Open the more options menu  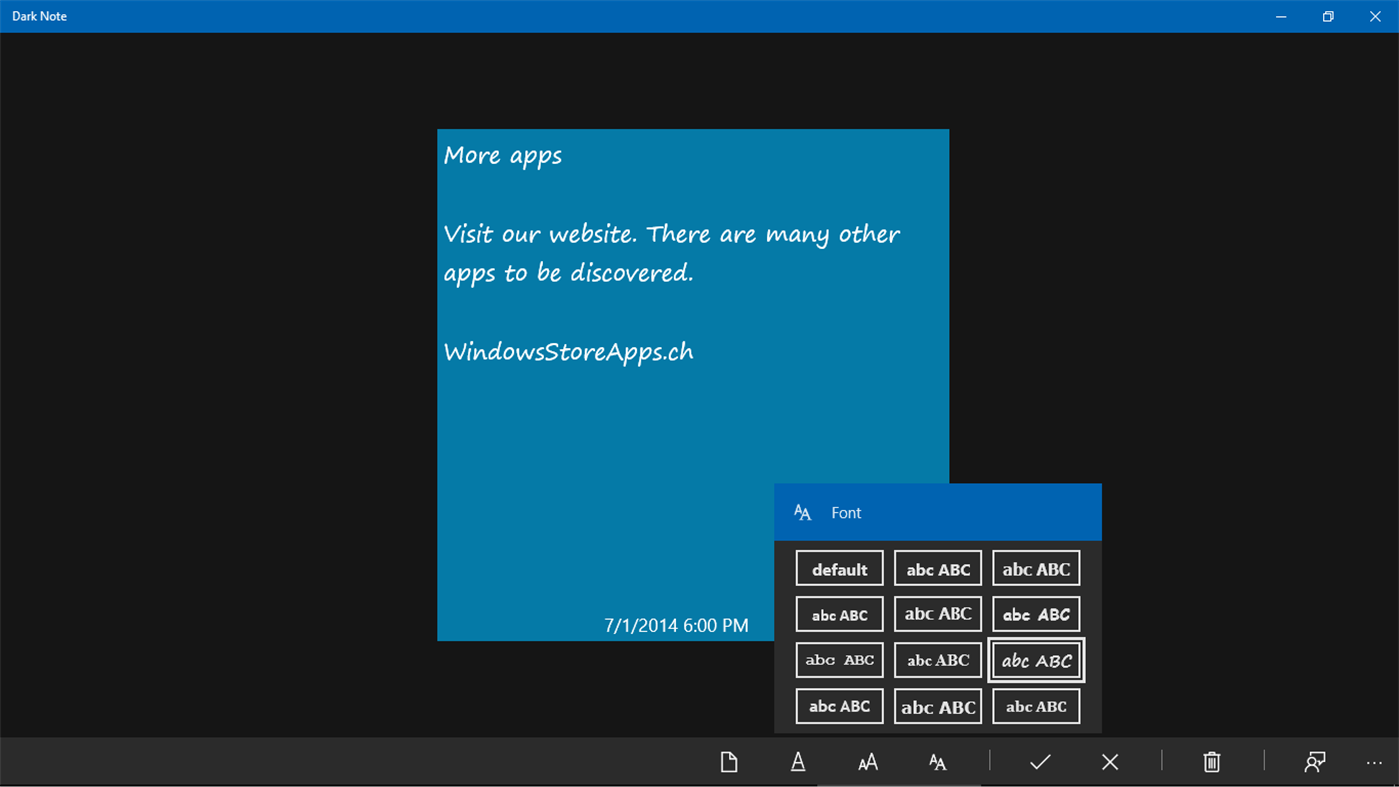tap(1374, 761)
